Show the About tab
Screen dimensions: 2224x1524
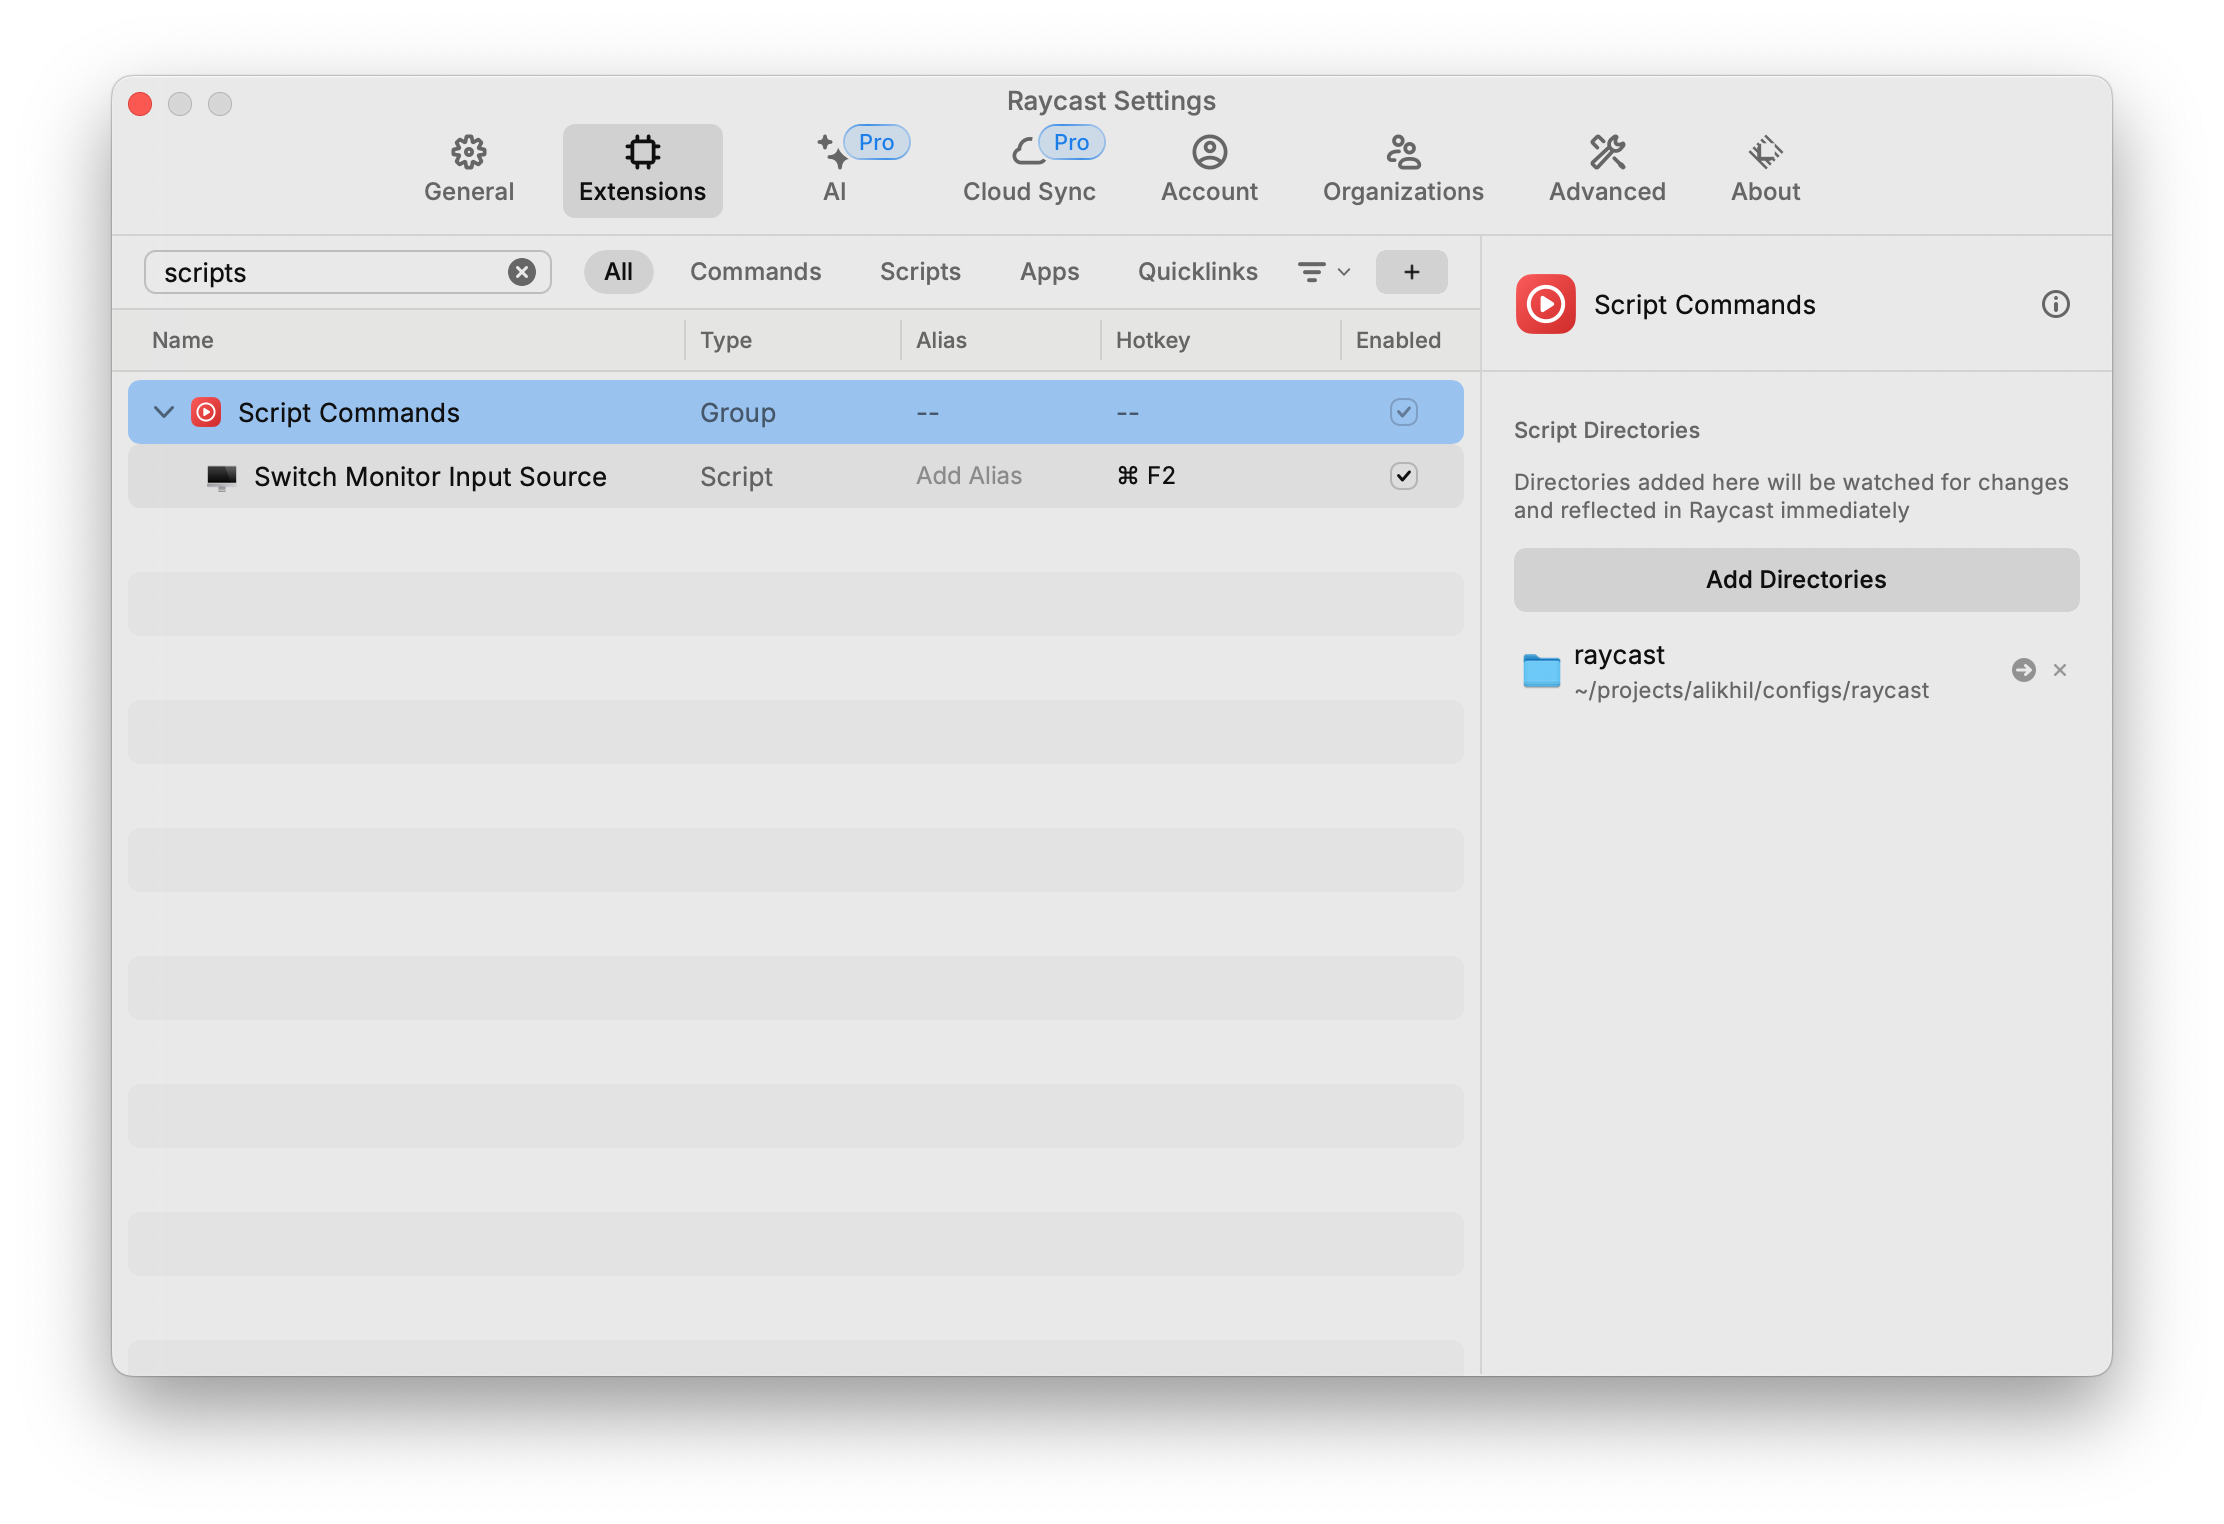coord(1765,170)
